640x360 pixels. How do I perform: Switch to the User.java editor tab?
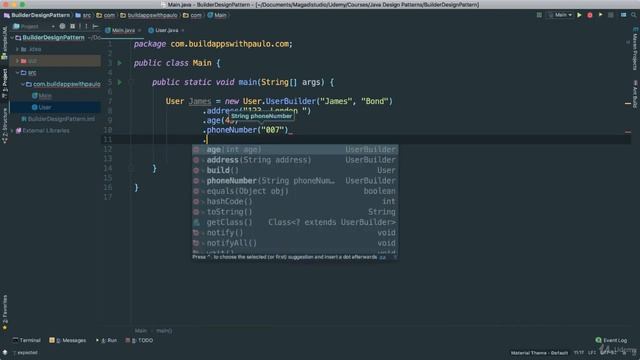coord(167,30)
